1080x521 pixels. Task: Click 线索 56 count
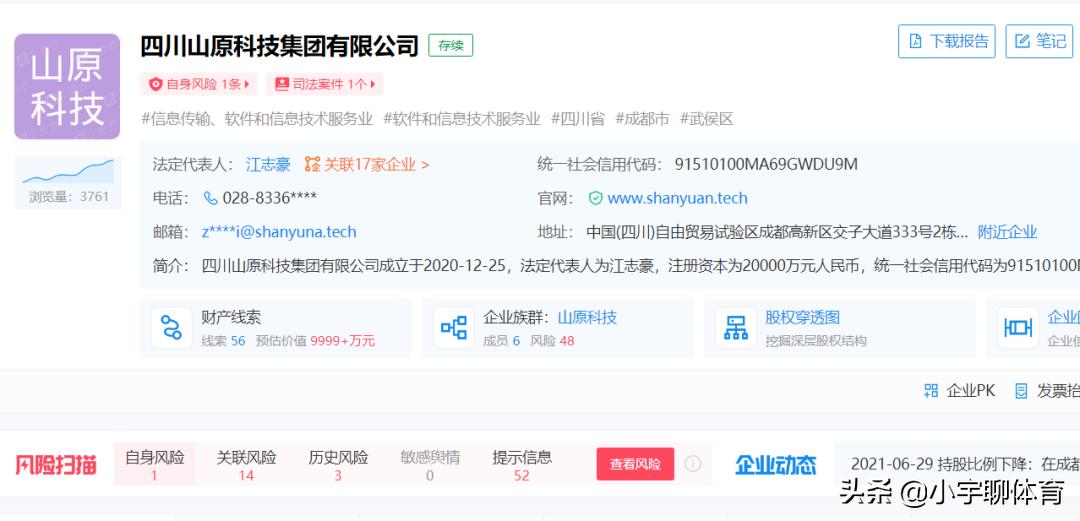coord(223,340)
